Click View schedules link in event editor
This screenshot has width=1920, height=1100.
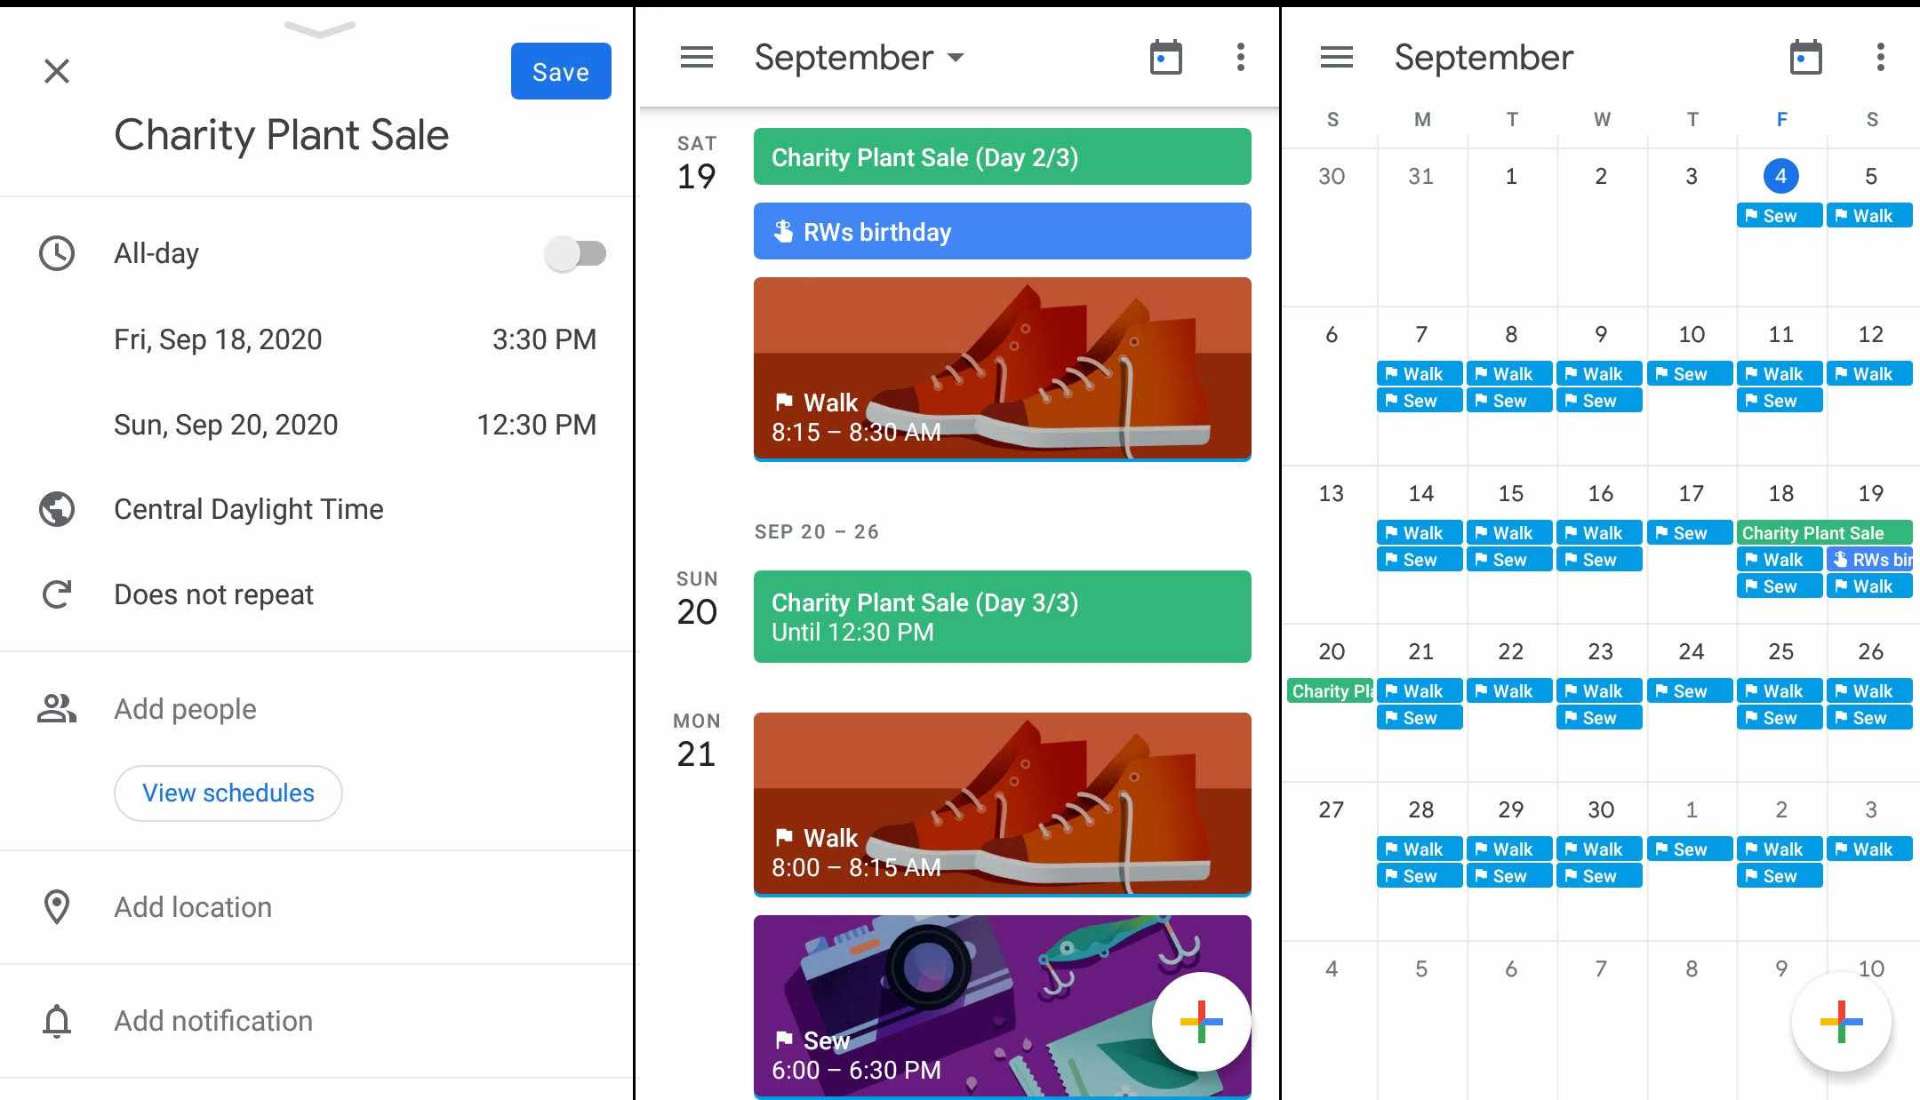click(x=228, y=791)
